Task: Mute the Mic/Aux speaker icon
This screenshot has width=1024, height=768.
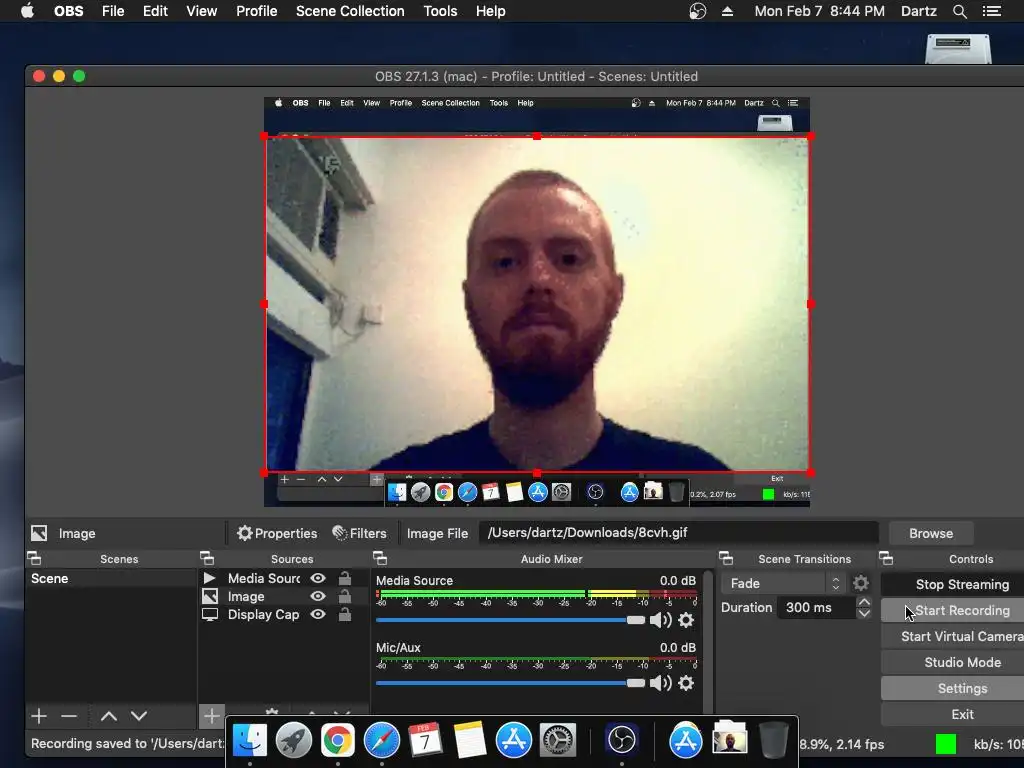Action: [x=660, y=683]
